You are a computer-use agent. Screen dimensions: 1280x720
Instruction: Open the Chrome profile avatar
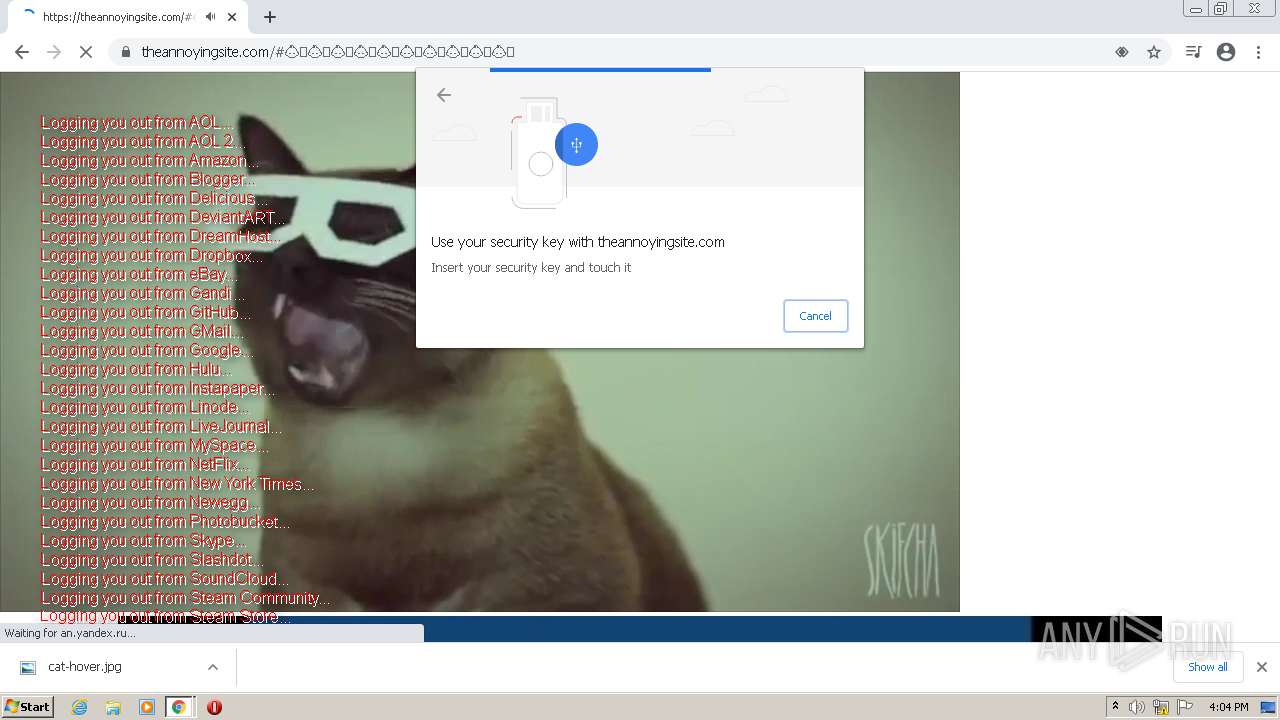tap(1226, 52)
